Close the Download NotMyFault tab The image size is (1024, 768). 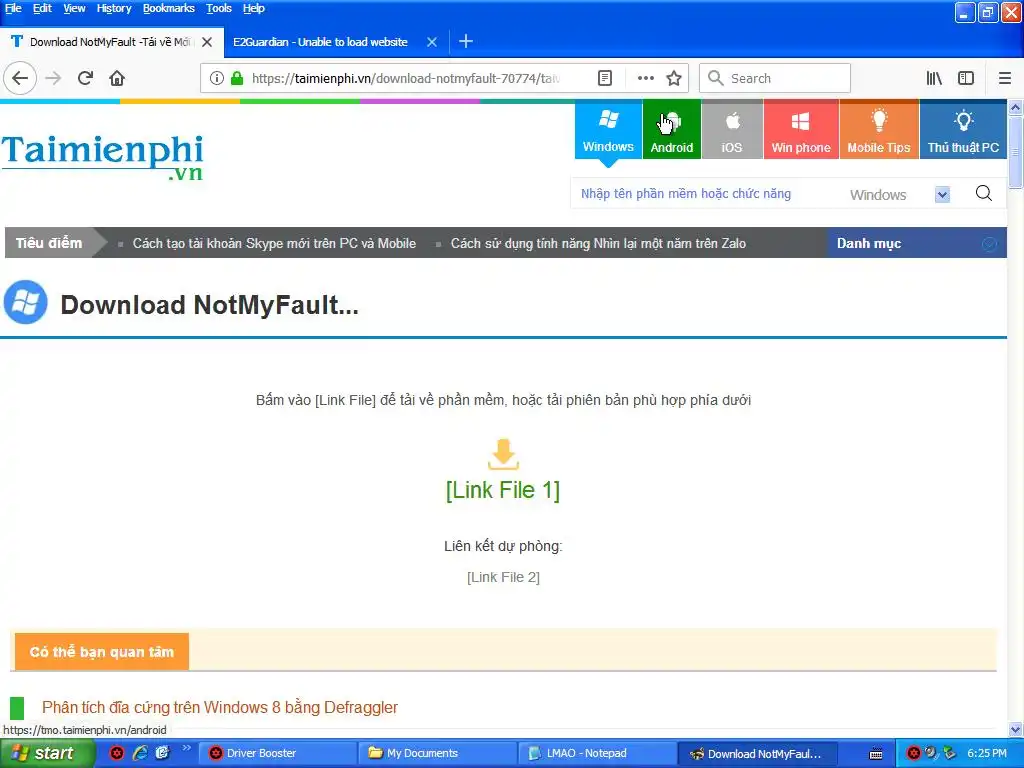pyautogui.click(x=207, y=42)
